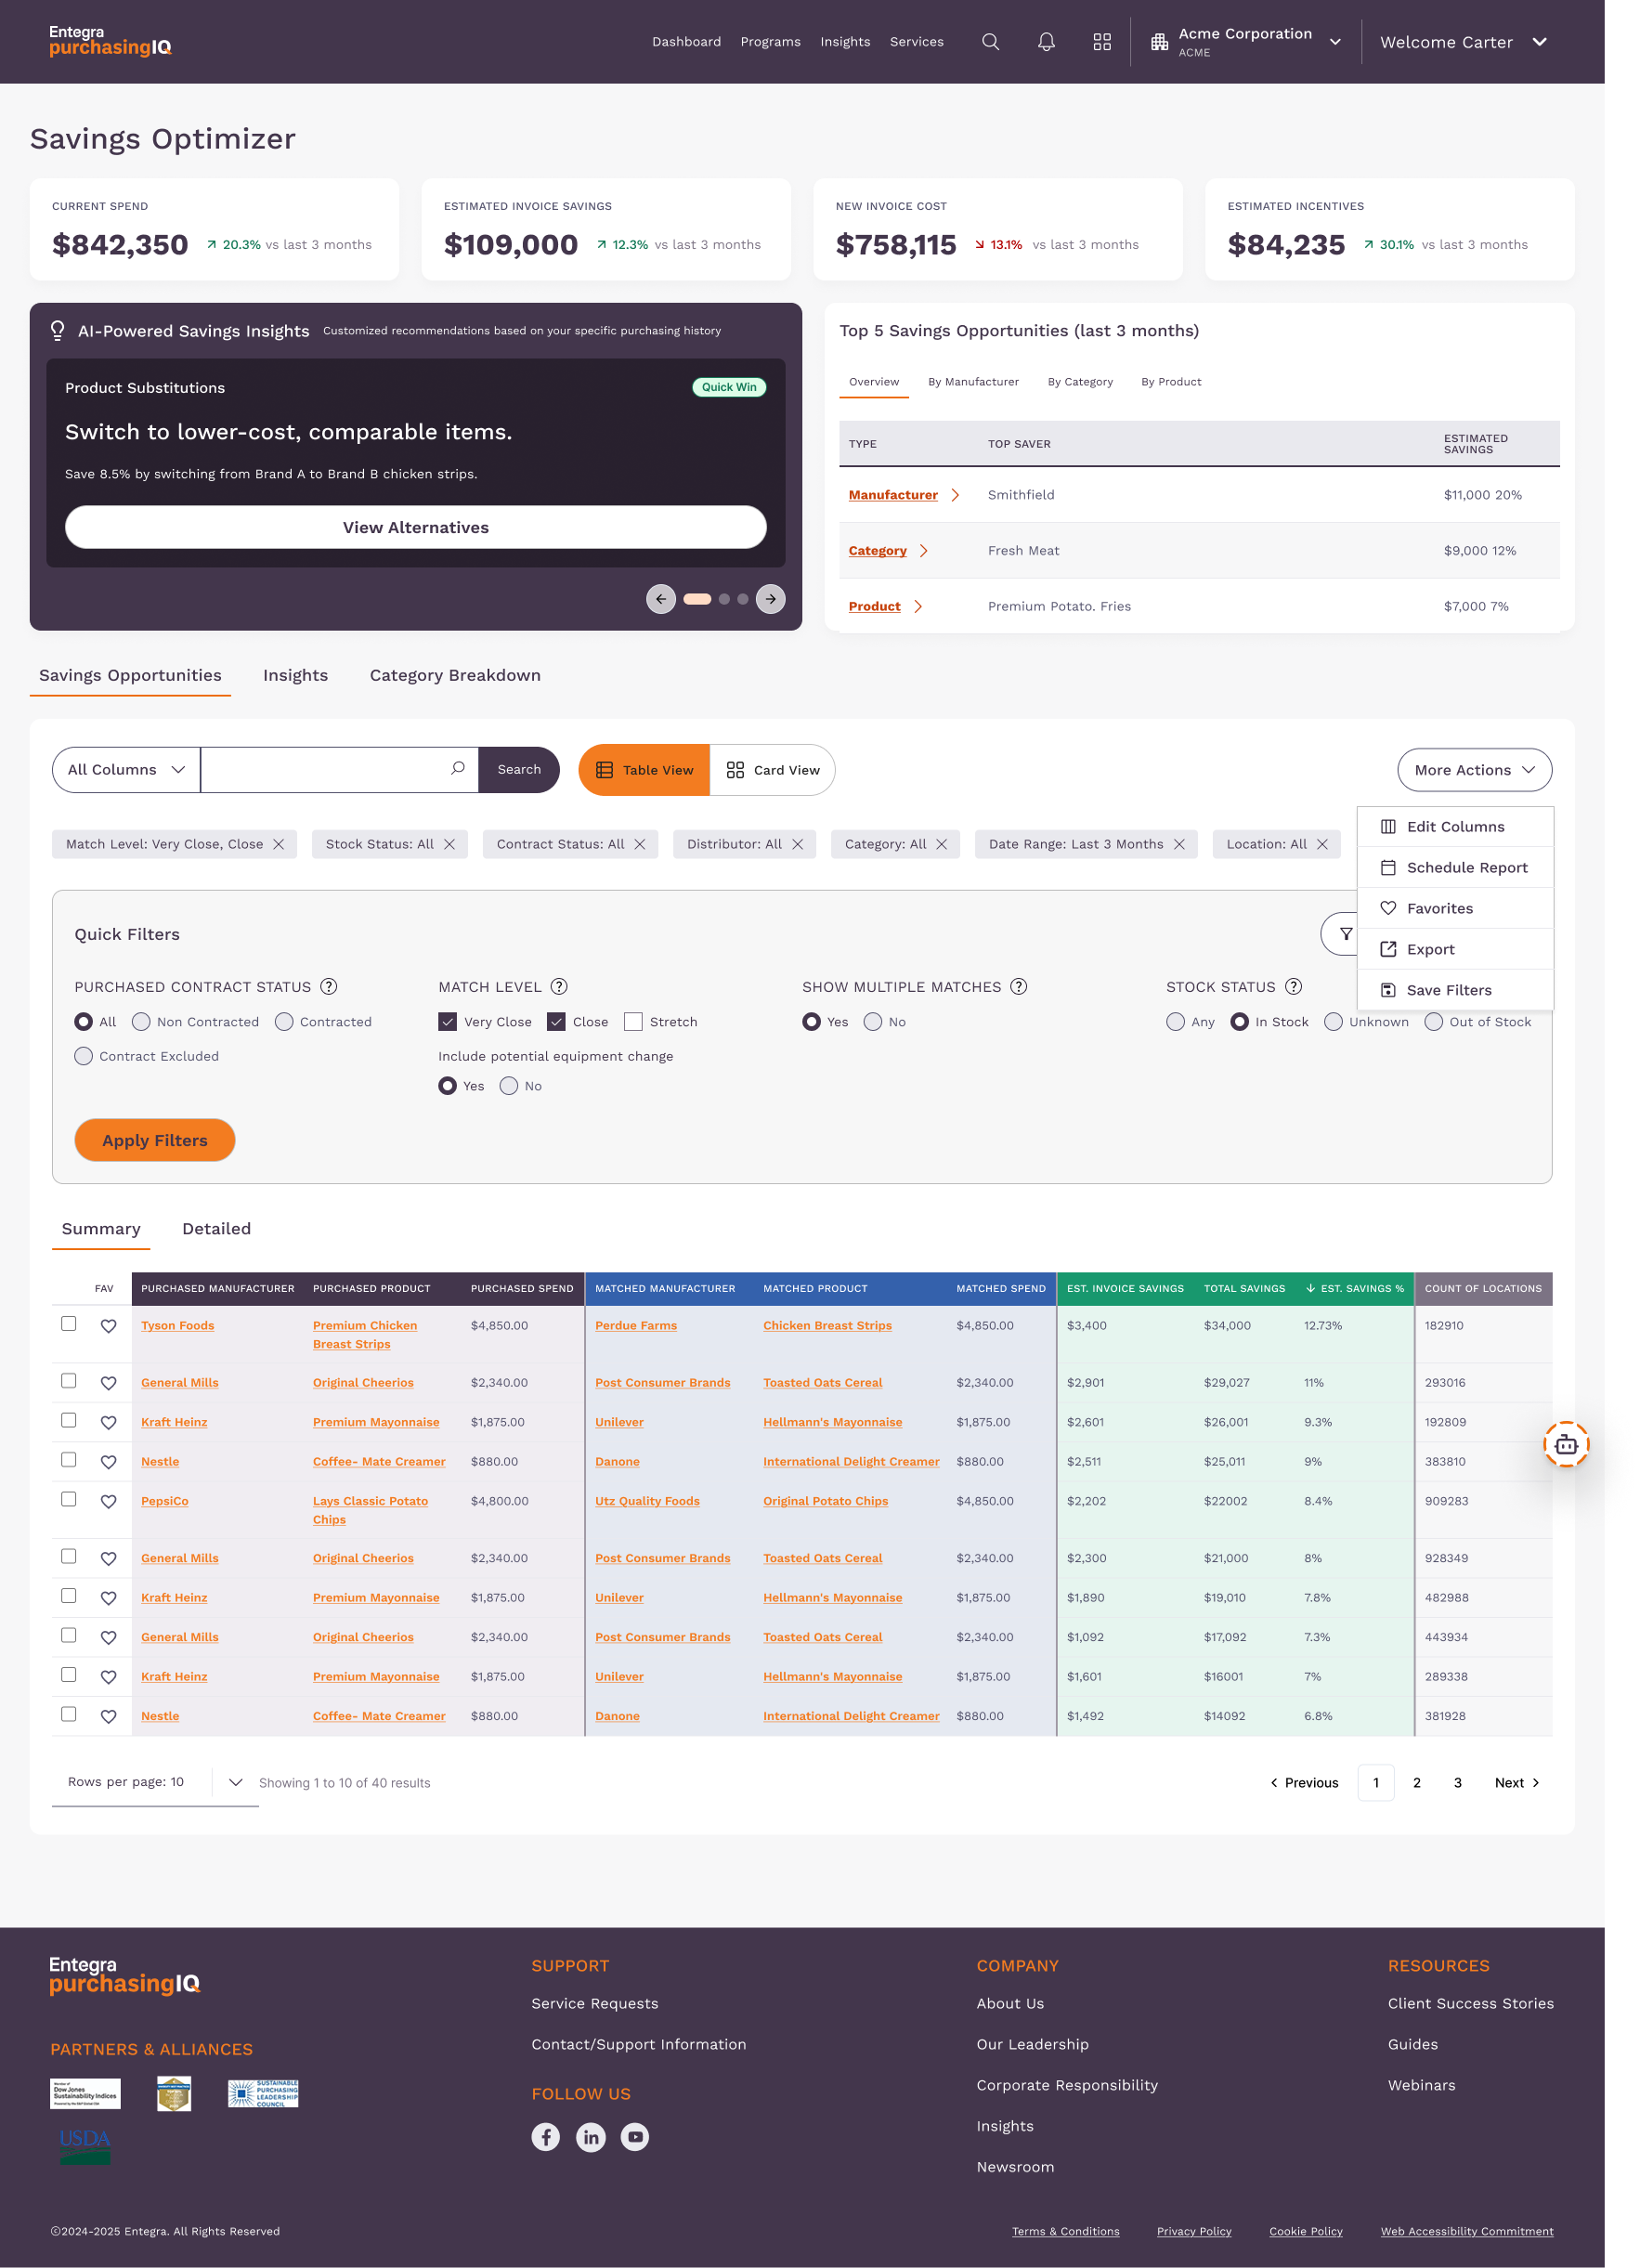Remove the Stock Status: All filter chip

point(450,844)
